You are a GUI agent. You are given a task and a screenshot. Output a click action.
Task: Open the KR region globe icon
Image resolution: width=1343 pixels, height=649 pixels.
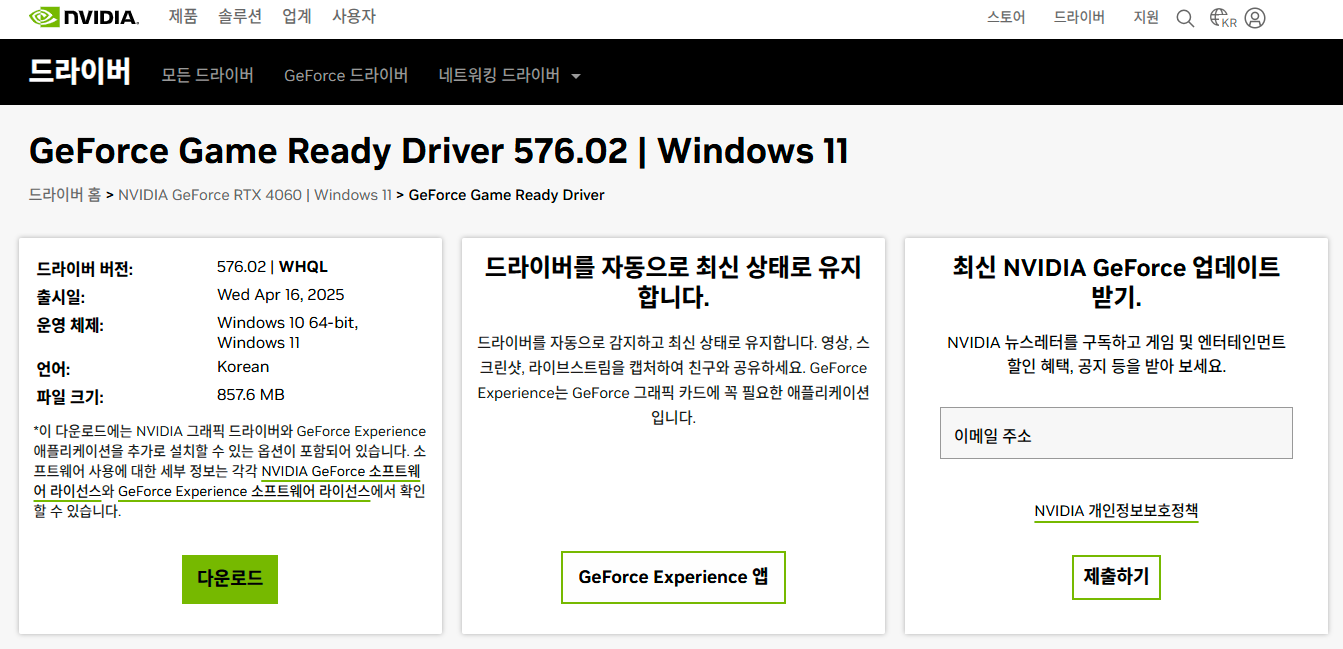[x=1223, y=18]
